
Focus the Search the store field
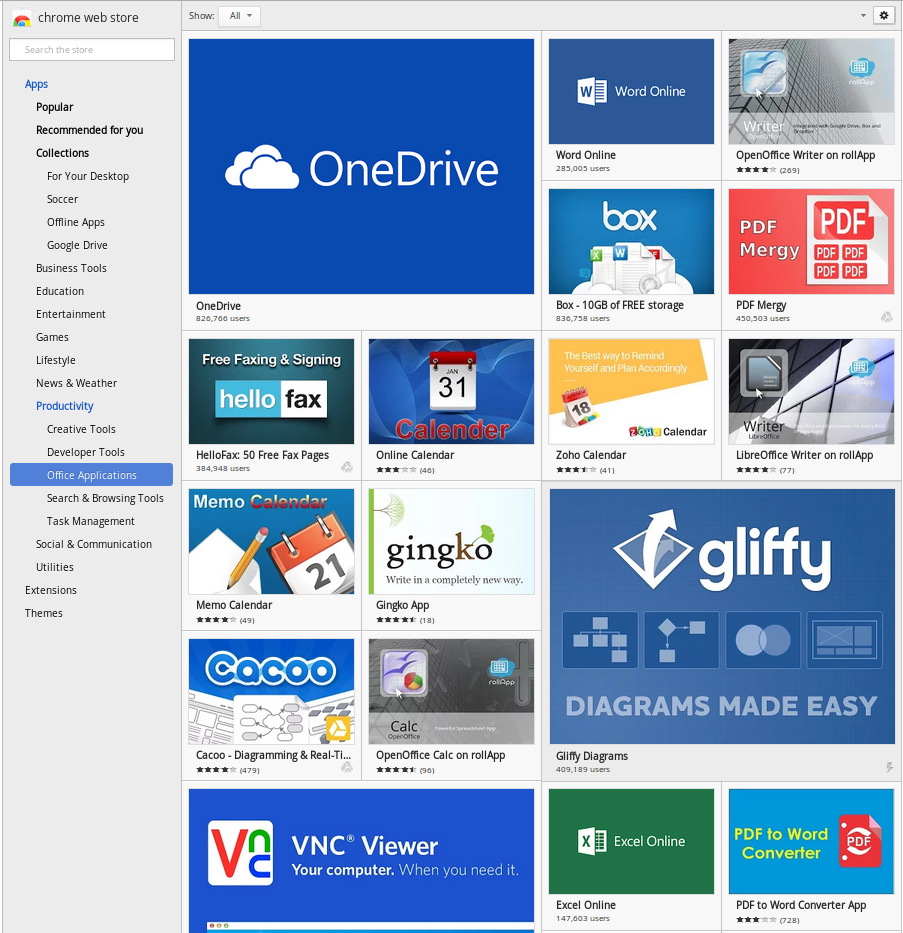pos(92,49)
